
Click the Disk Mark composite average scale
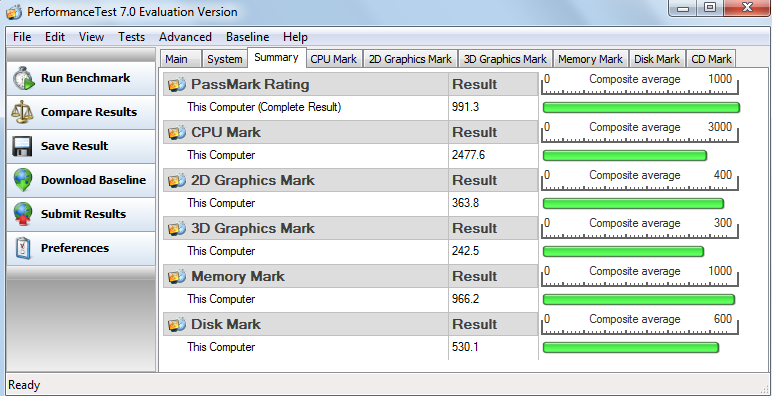(640, 324)
